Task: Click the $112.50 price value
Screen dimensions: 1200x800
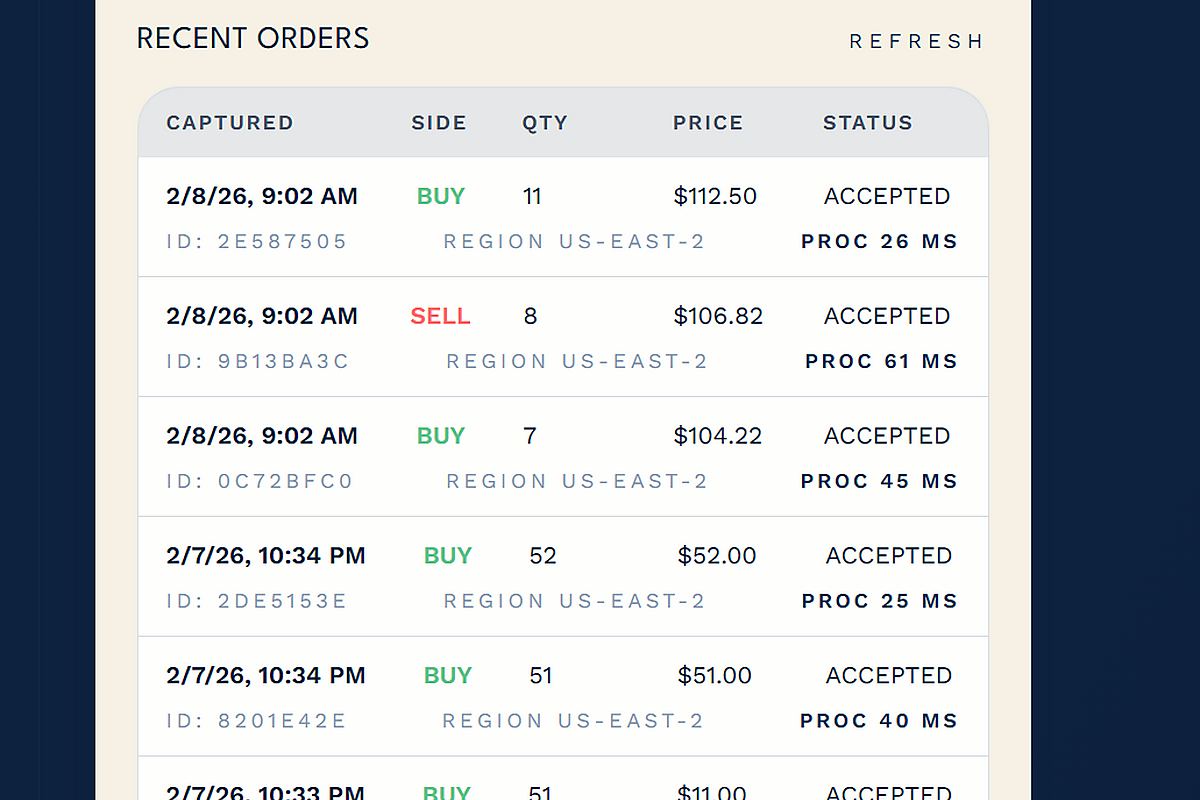Action: (715, 196)
